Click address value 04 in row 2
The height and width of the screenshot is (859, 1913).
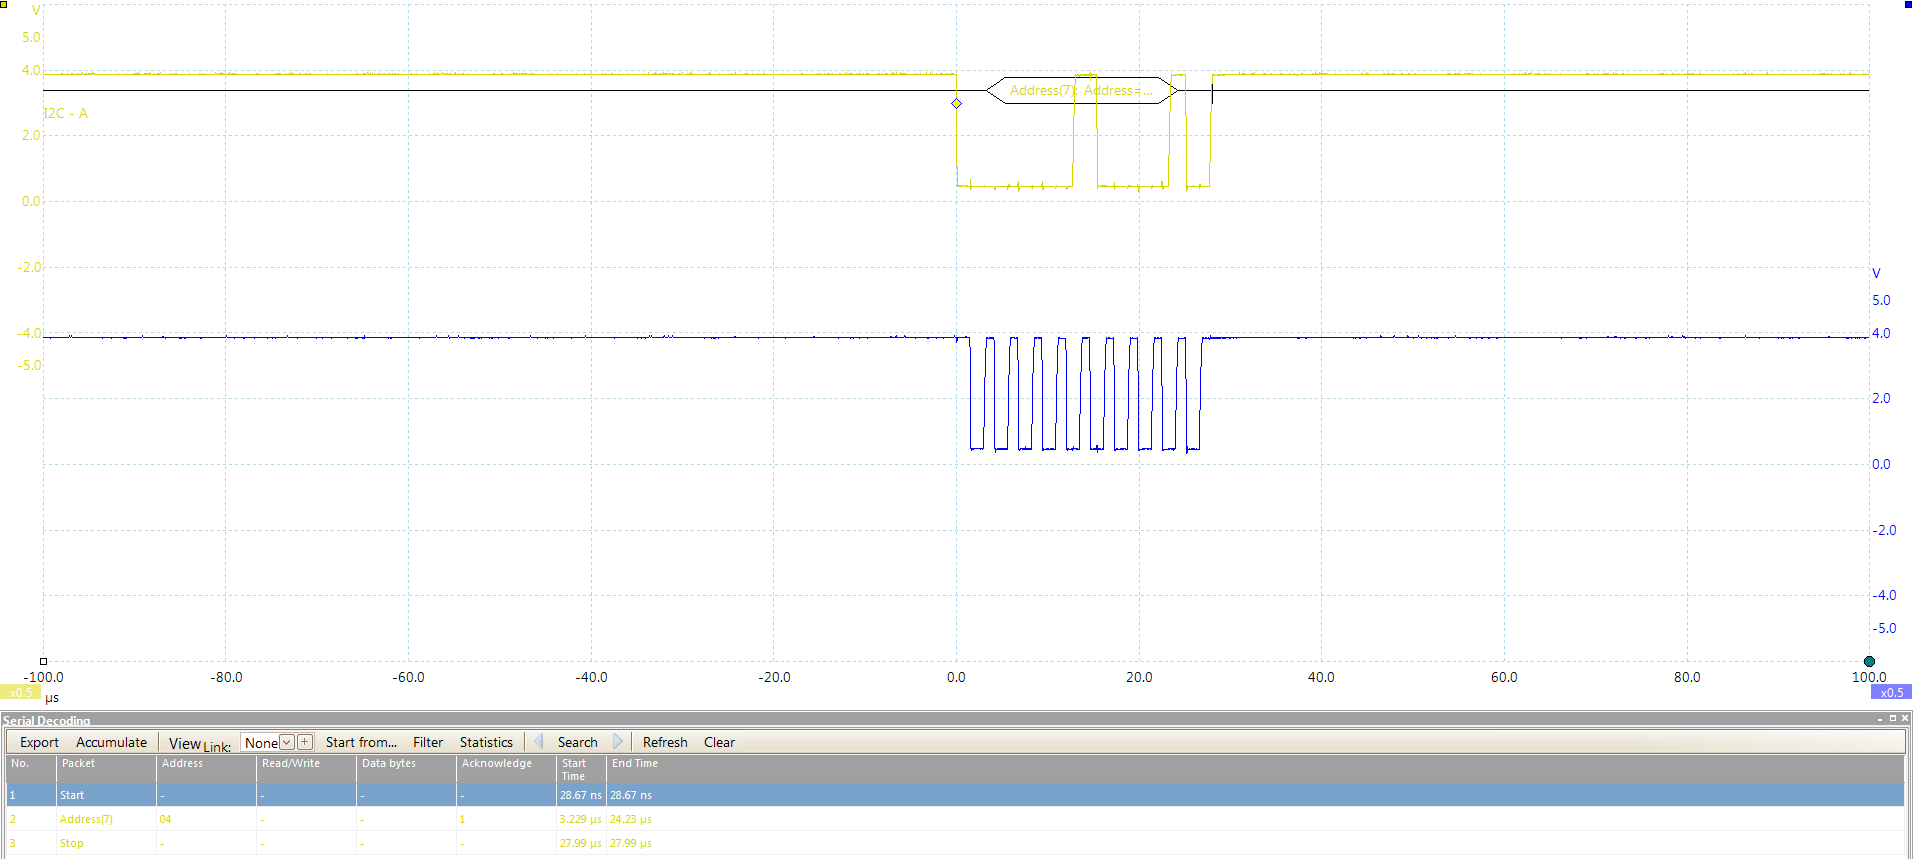[x=165, y=819]
